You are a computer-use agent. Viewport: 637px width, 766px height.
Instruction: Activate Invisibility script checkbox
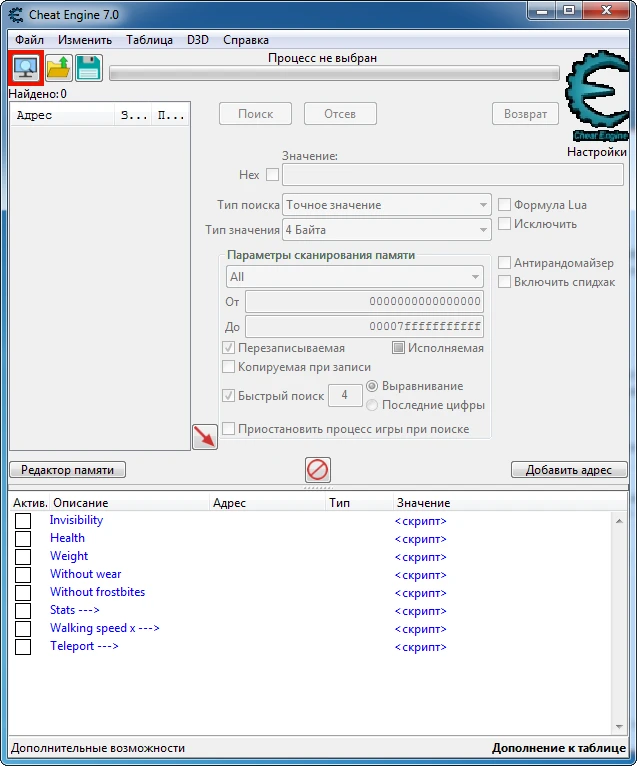click(x=23, y=521)
